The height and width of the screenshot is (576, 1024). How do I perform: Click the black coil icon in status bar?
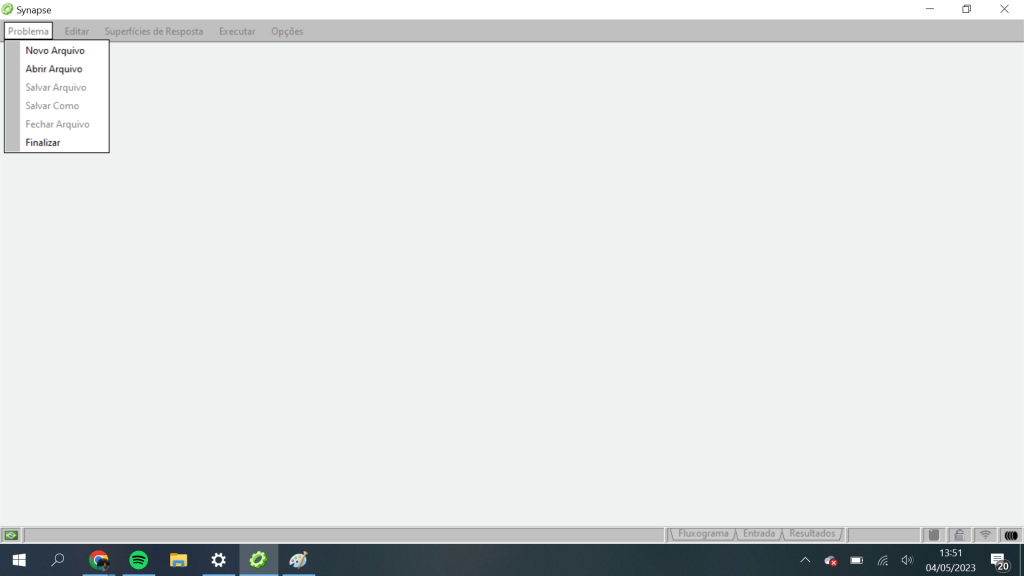tap(1011, 535)
